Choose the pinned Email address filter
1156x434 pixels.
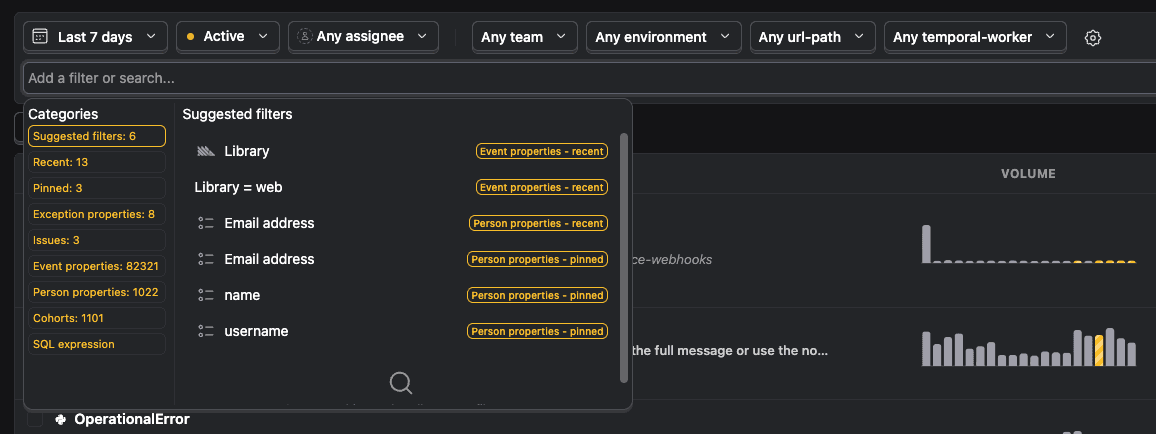coord(401,259)
